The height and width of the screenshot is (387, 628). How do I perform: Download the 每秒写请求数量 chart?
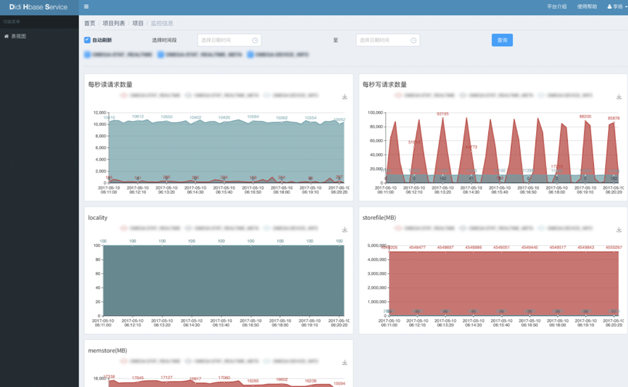tap(619, 97)
